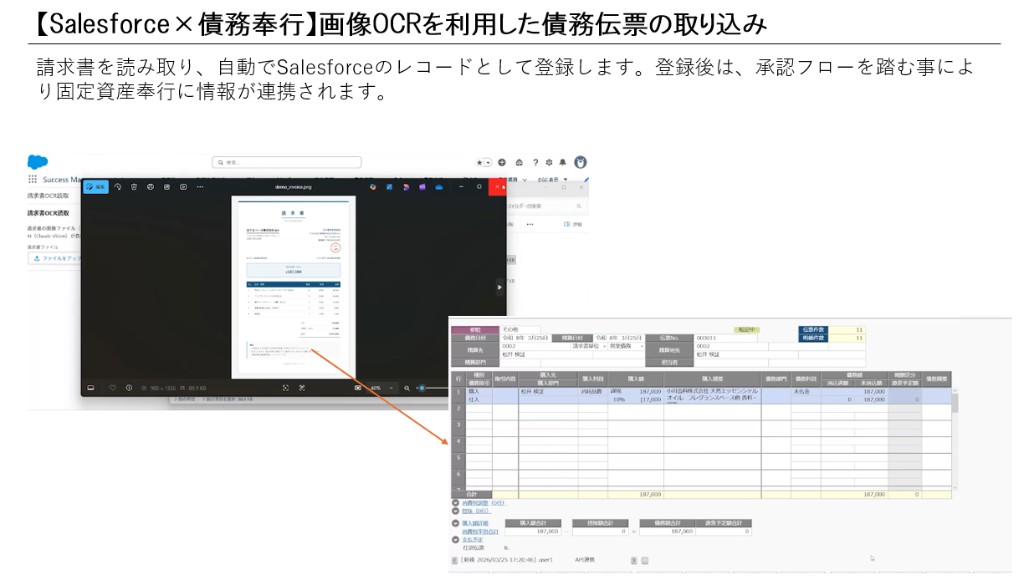Open the Salesforce App Launcher grid icon

pos(33,179)
